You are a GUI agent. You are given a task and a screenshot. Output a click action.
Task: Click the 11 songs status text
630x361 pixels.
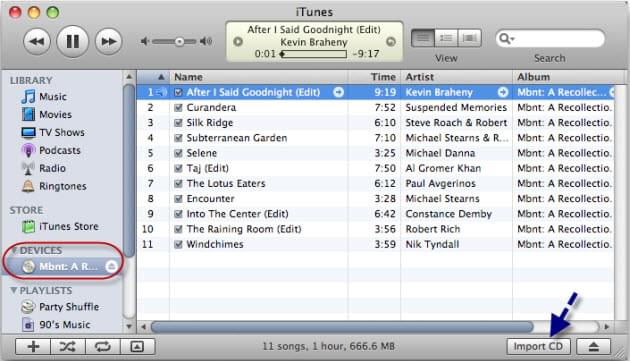tap(329, 347)
